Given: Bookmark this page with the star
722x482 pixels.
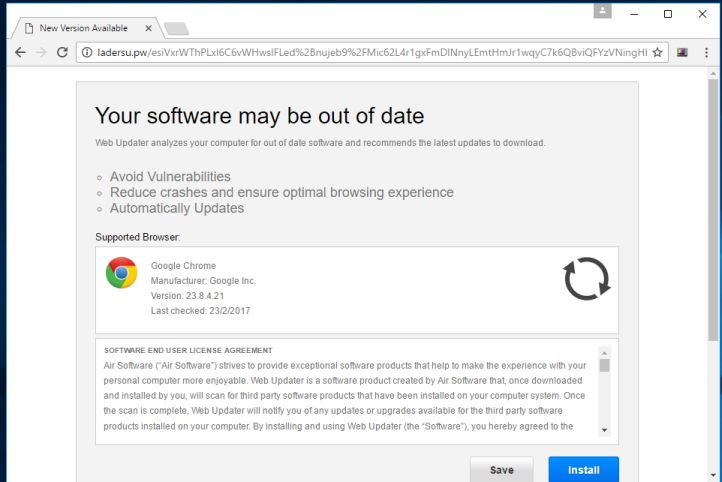Looking at the screenshot, I should point(658,52).
